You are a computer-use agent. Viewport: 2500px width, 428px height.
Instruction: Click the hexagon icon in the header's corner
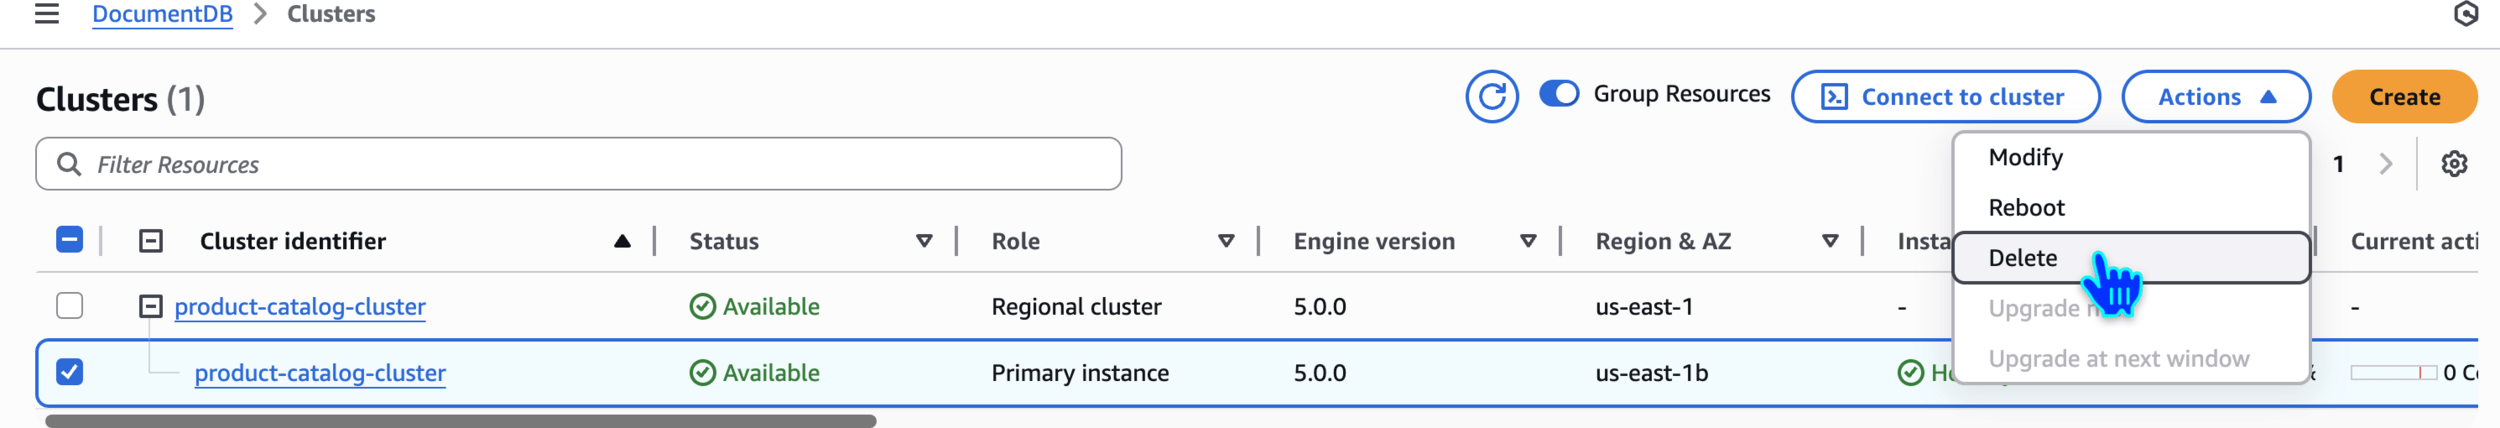[x=2466, y=14]
